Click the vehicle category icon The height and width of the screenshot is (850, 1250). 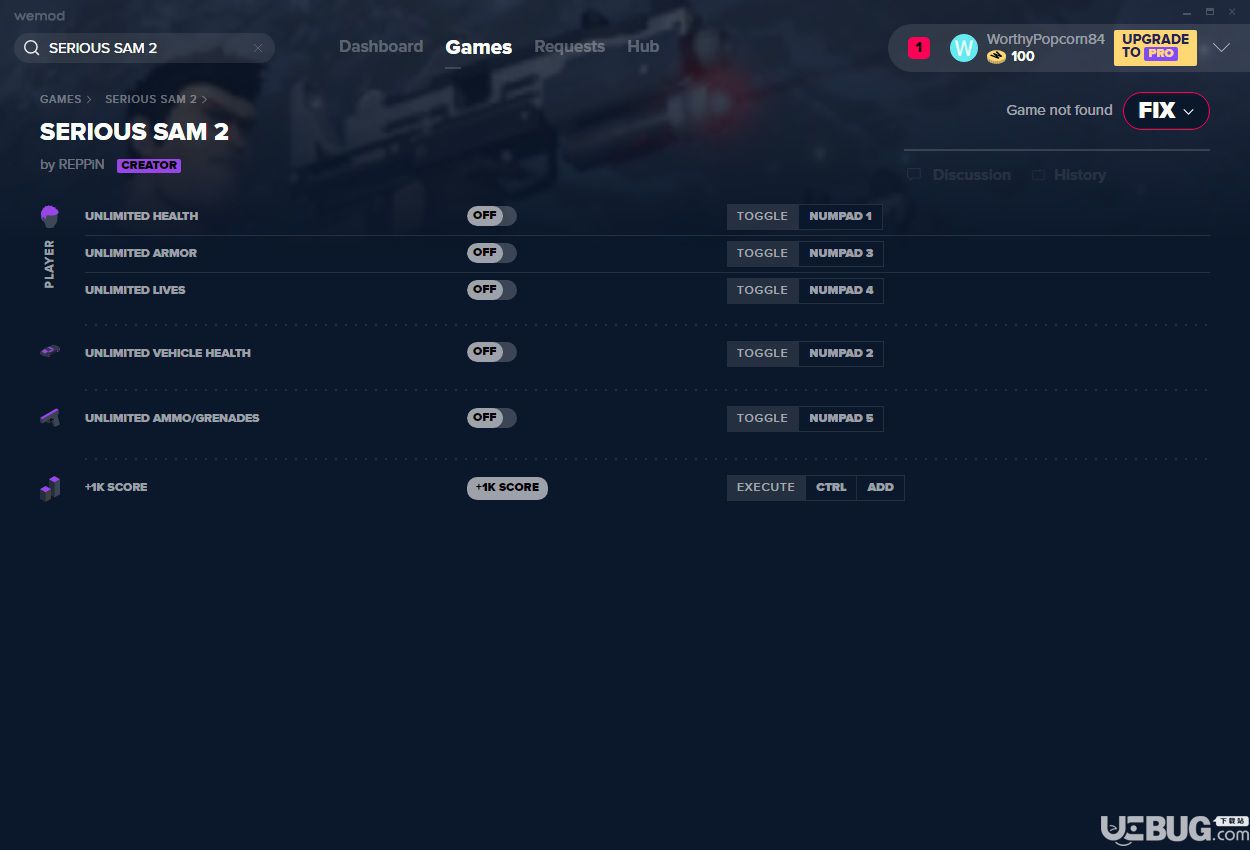click(x=50, y=351)
